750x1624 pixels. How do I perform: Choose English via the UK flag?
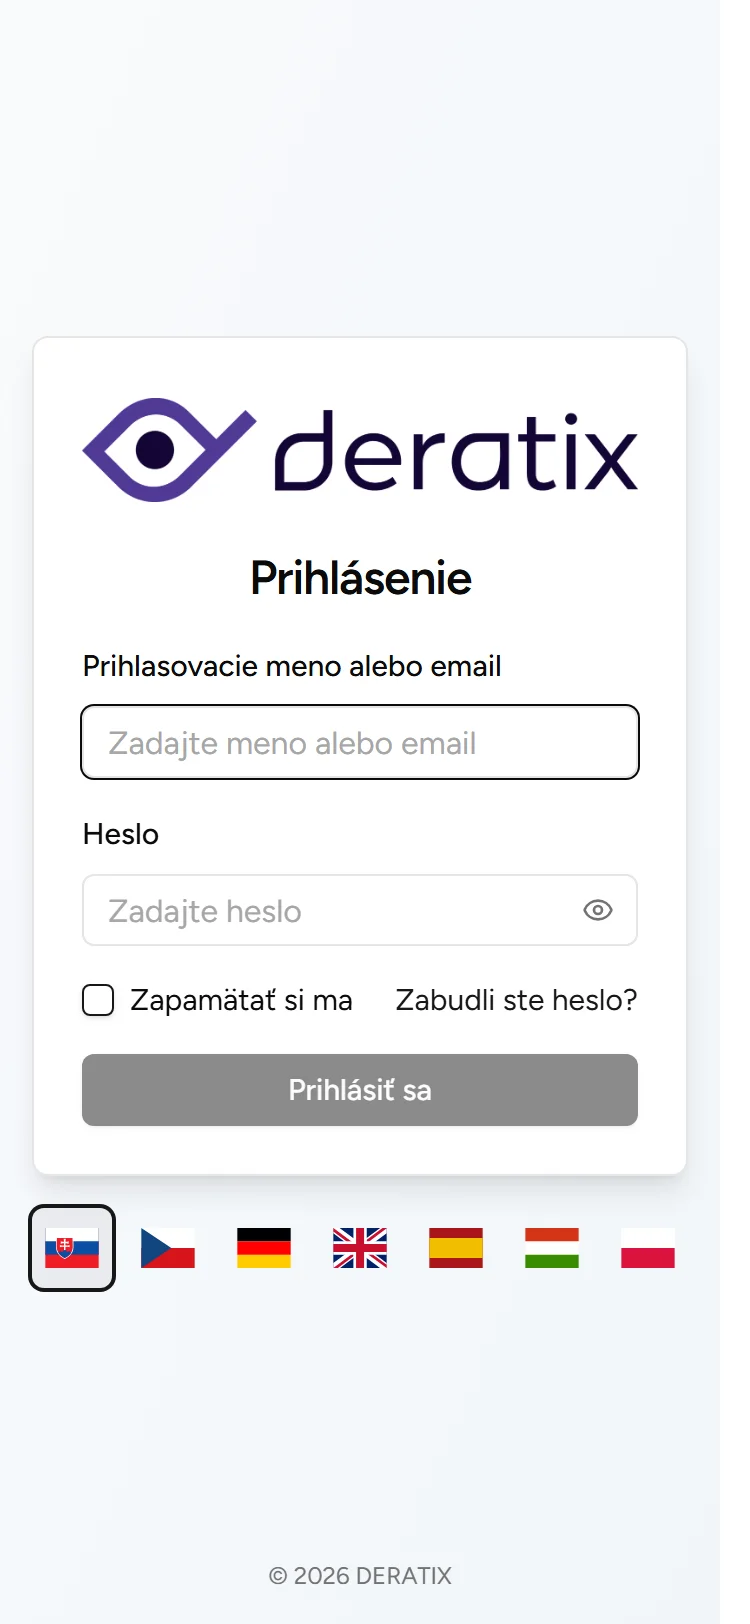pyautogui.click(x=359, y=1248)
